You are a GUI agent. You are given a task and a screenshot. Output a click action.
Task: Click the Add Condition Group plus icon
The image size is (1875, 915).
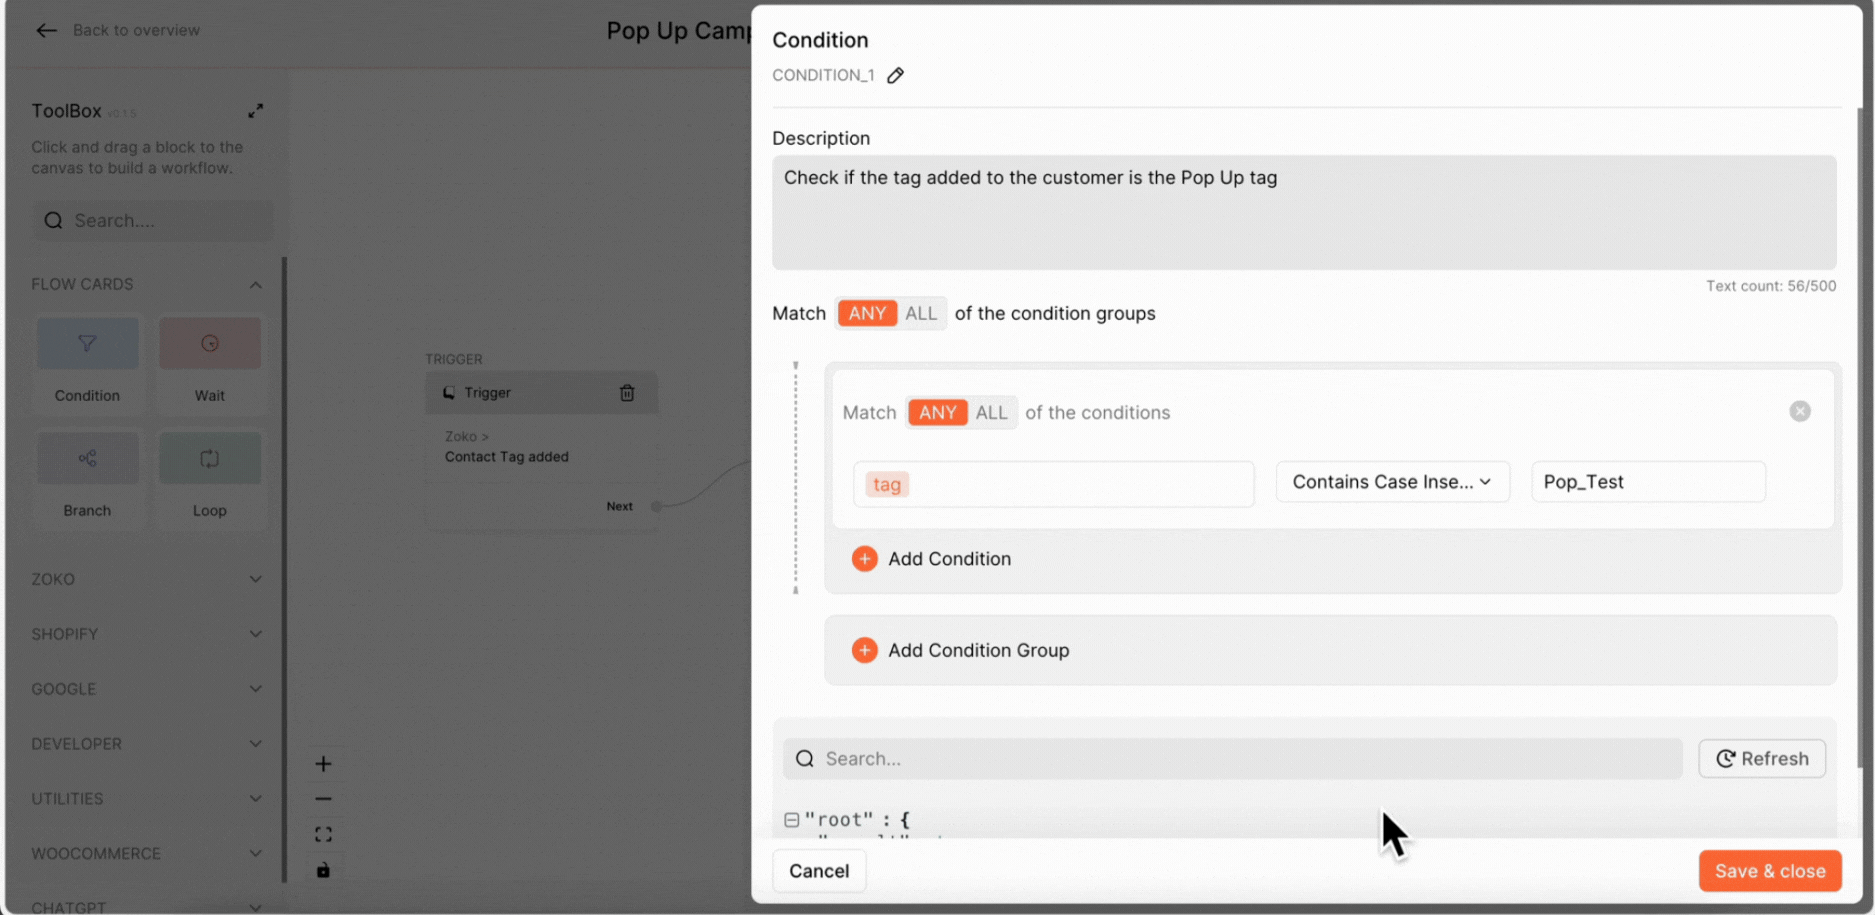pos(865,650)
